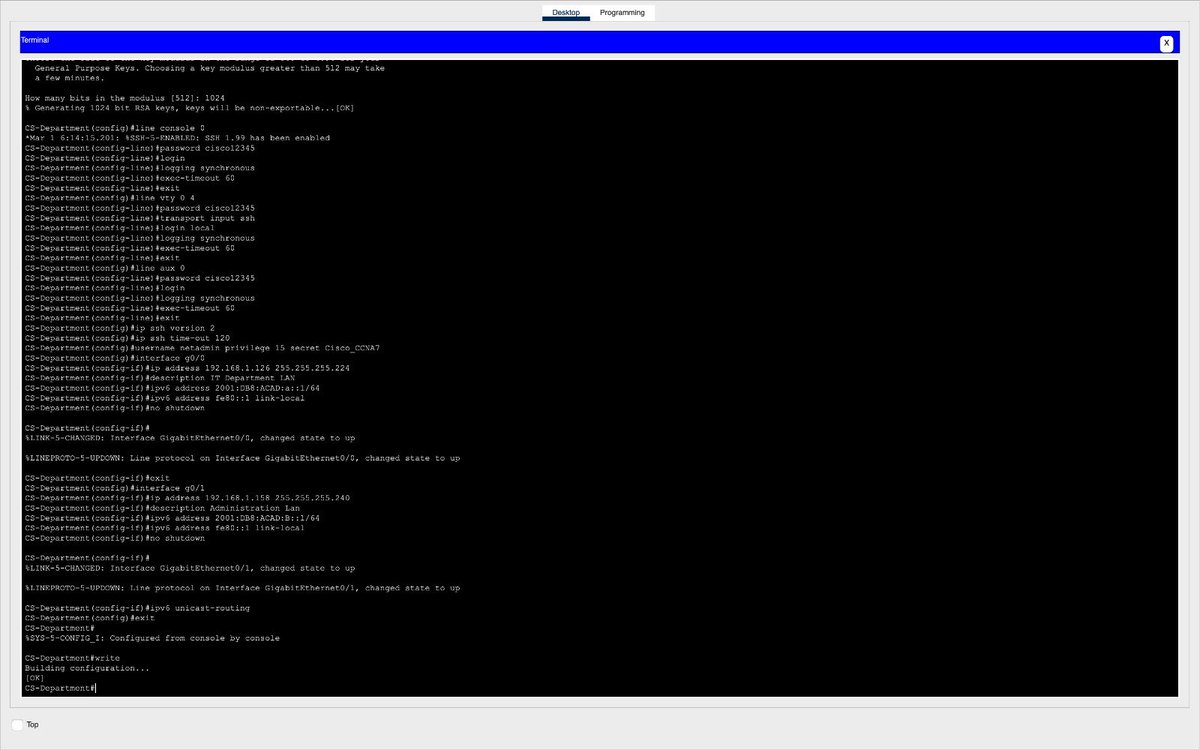
Task: Select the 'username netadmin privilege 15' line
Action: (x=202, y=348)
